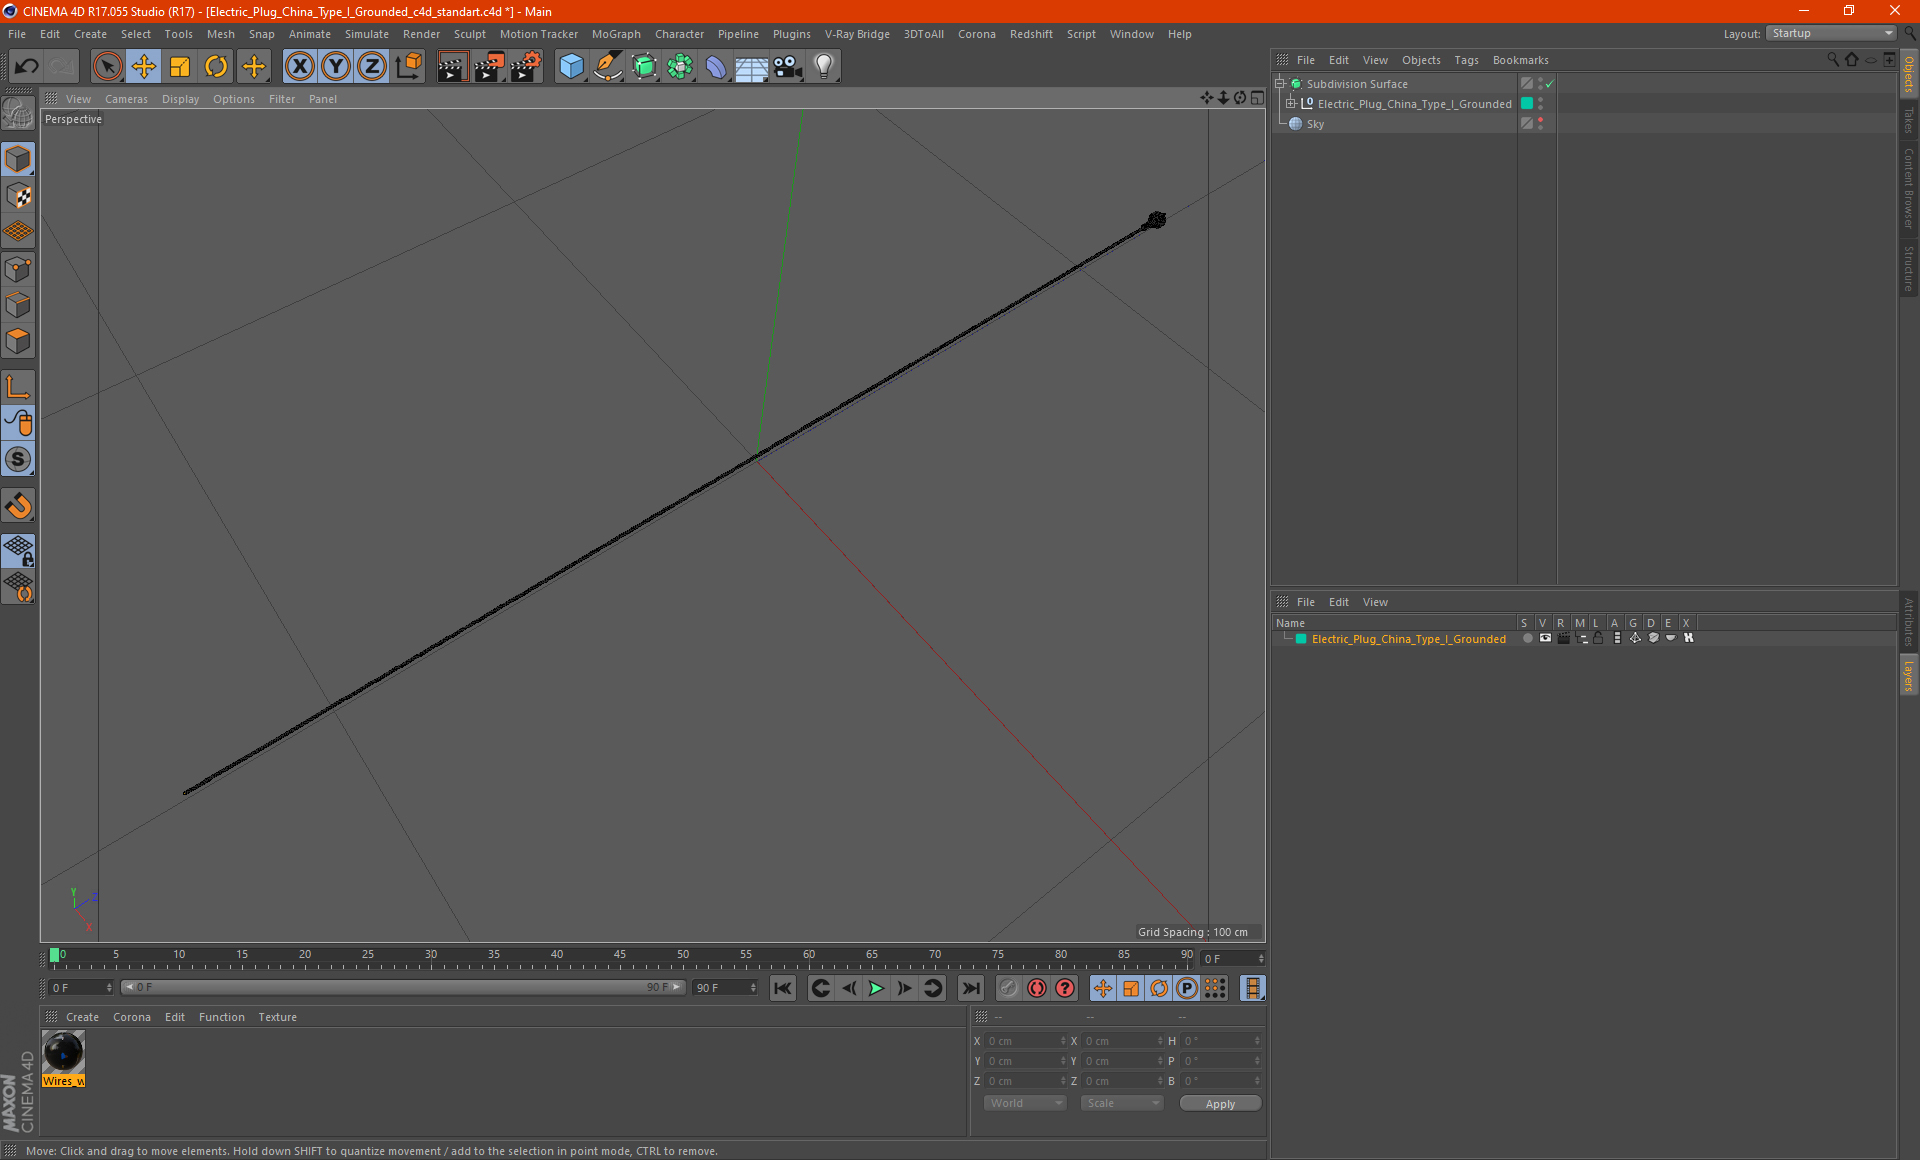Open the MoGraph array icon
Image resolution: width=1920 pixels, height=1160 pixels.
click(680, 67)
